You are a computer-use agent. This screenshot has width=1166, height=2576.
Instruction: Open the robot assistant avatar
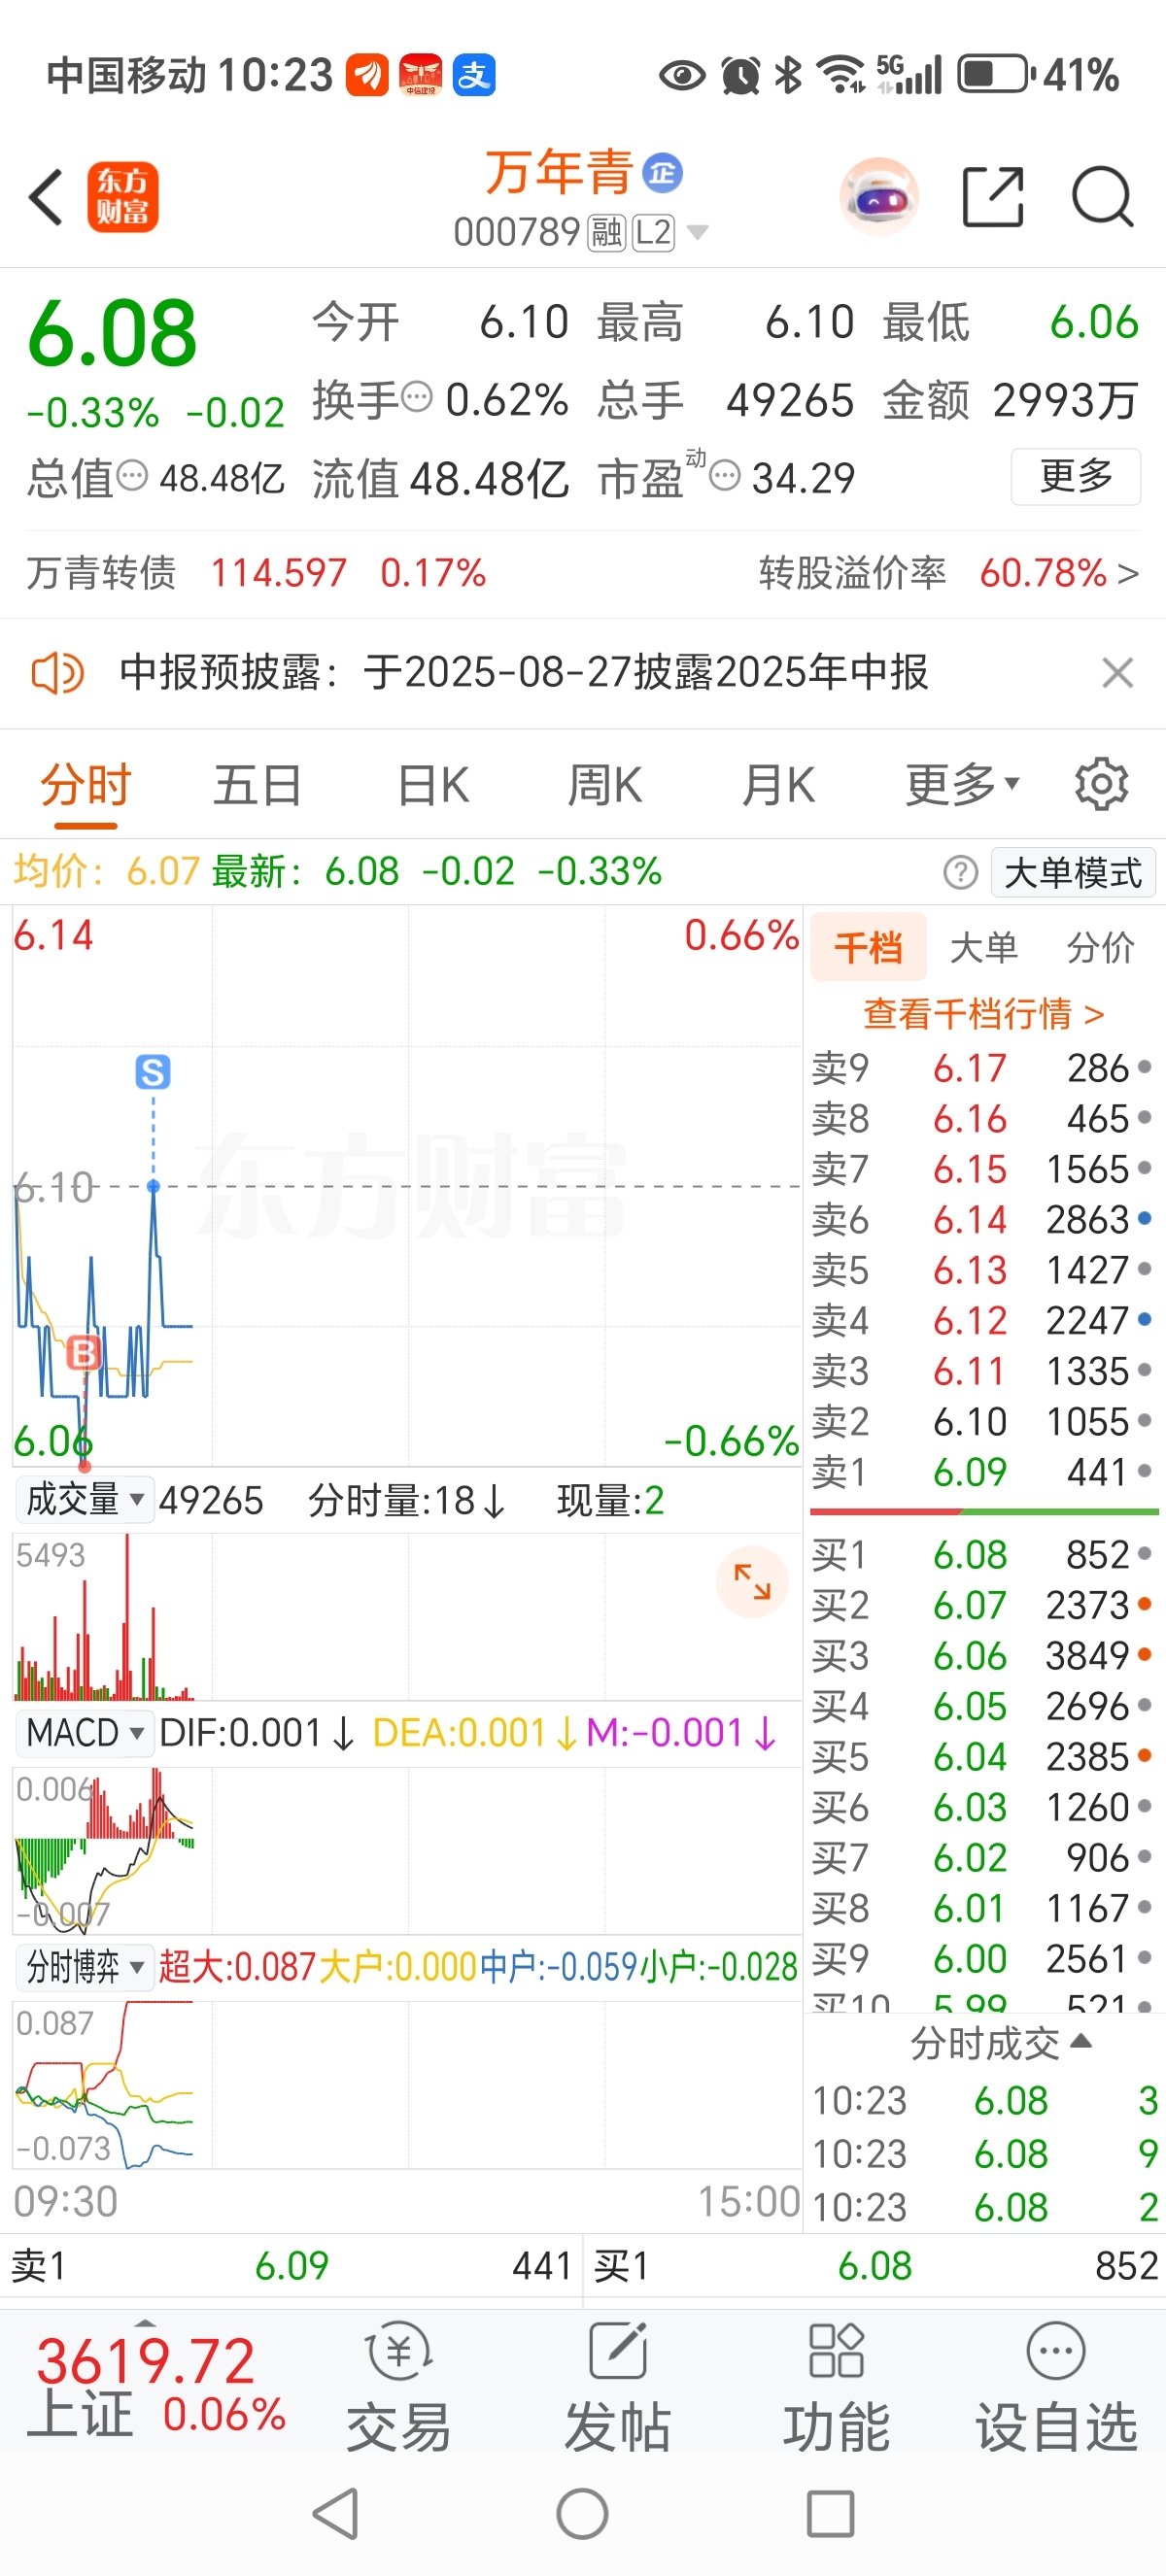pos(878,197)
